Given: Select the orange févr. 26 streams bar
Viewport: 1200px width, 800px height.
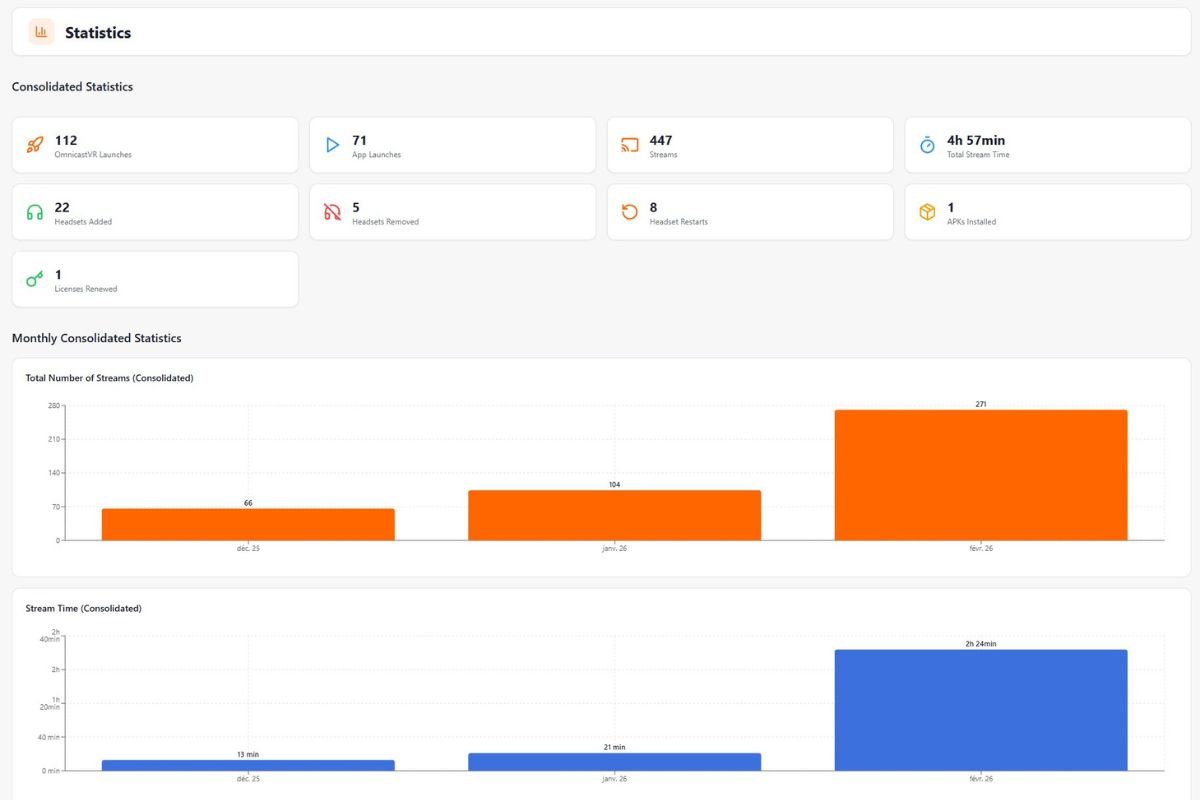Looking at the screenshot, I should [981, 475].
